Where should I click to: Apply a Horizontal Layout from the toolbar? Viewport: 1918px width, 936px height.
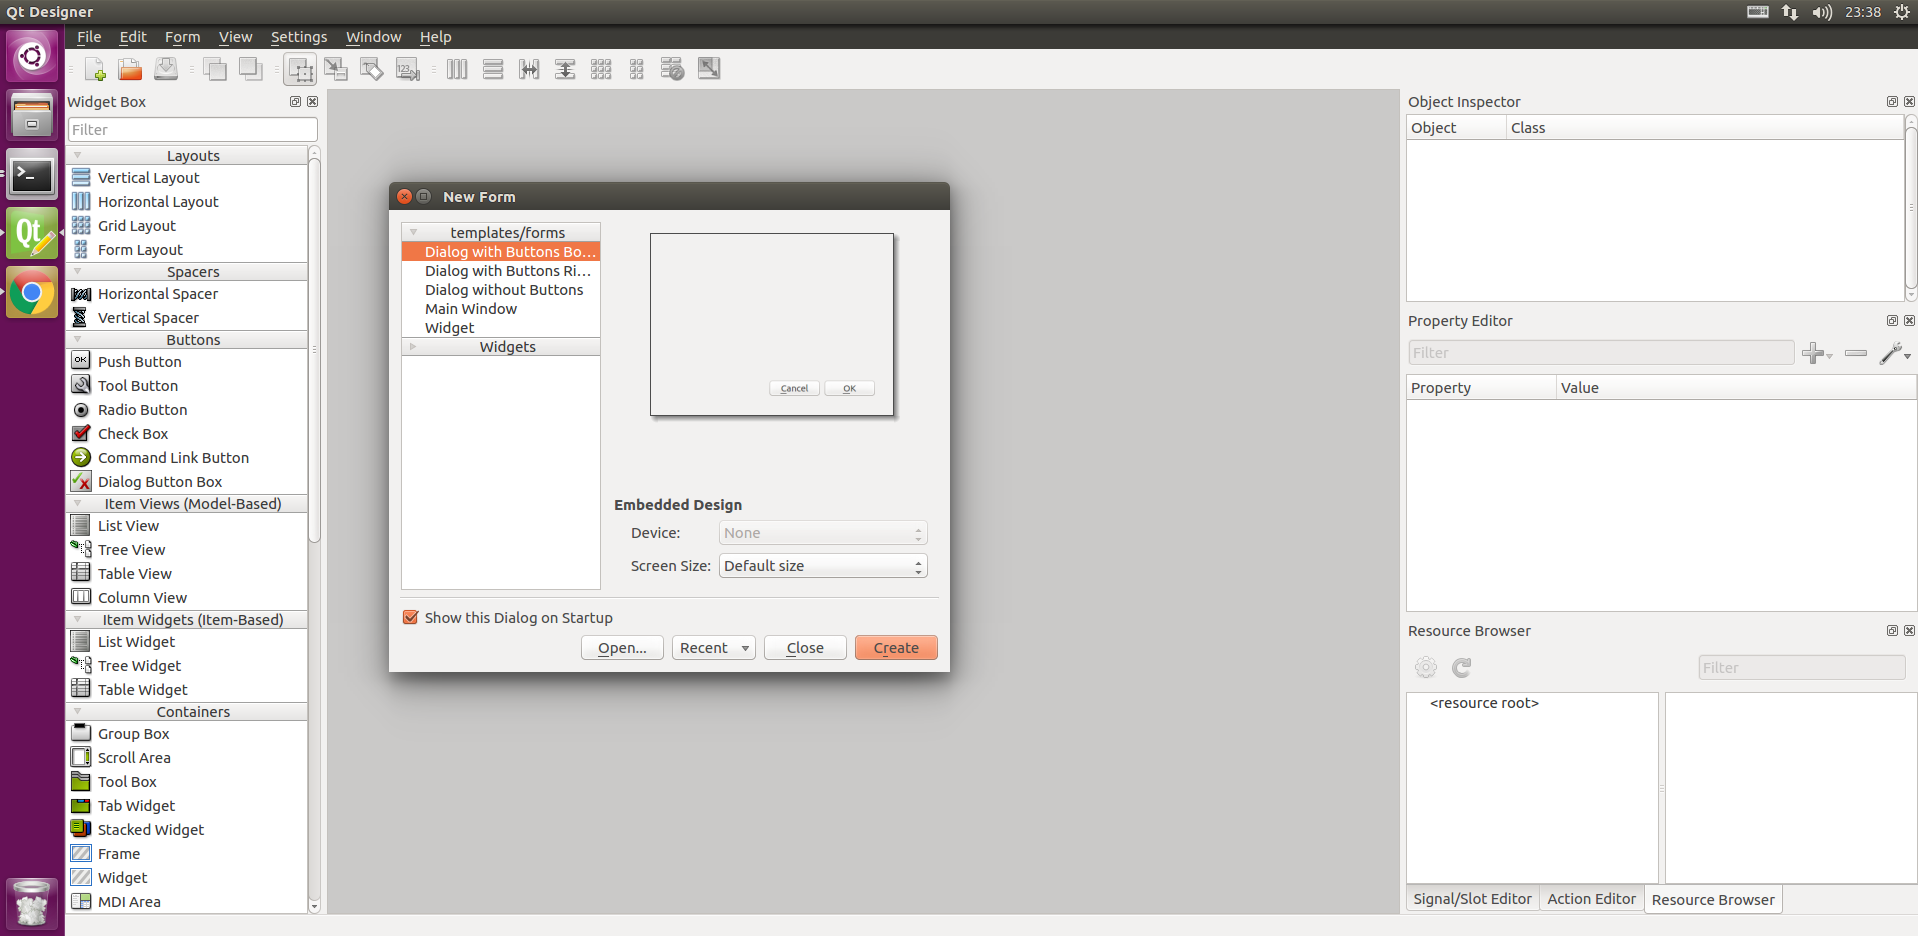coord(457,69)
